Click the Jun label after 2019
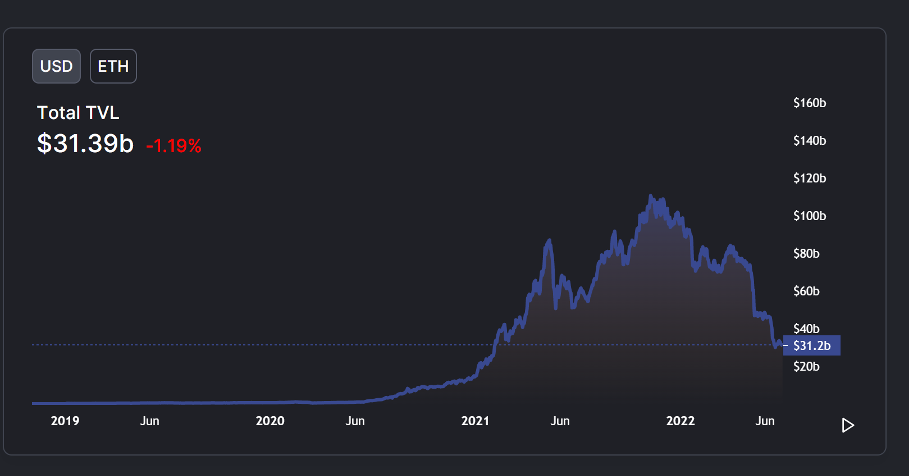 tap(150, 421)
